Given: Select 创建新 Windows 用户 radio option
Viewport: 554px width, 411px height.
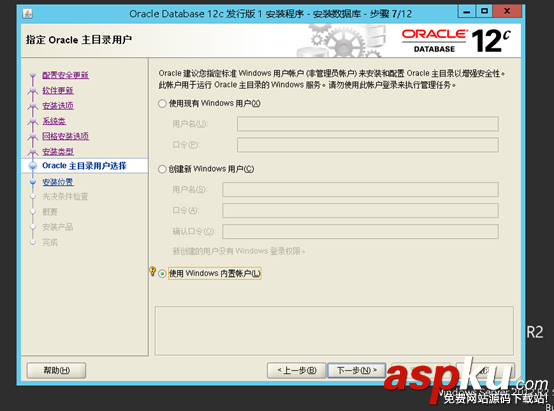Looking at the screenshot, I should (162, 169).
